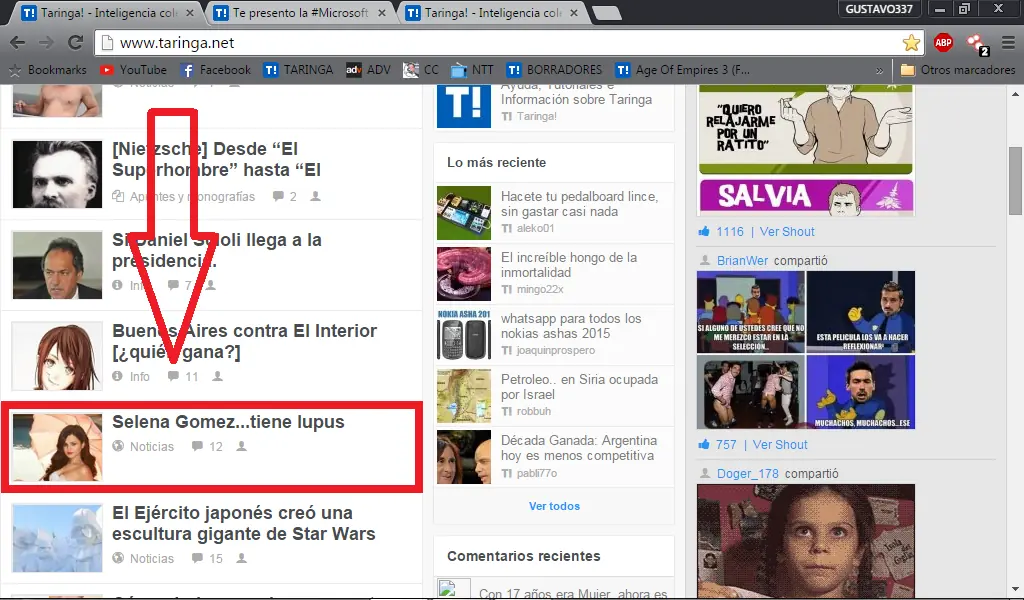Open the AdBlock Plus extension icon
Viewport: 1024px width, 600px height.
[x=943, y=43]
